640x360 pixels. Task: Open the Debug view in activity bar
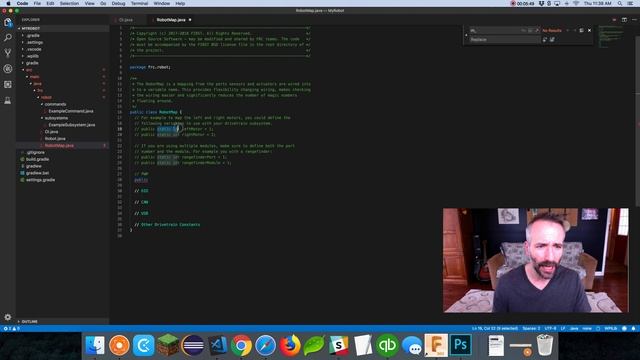(x=8, y=69)
